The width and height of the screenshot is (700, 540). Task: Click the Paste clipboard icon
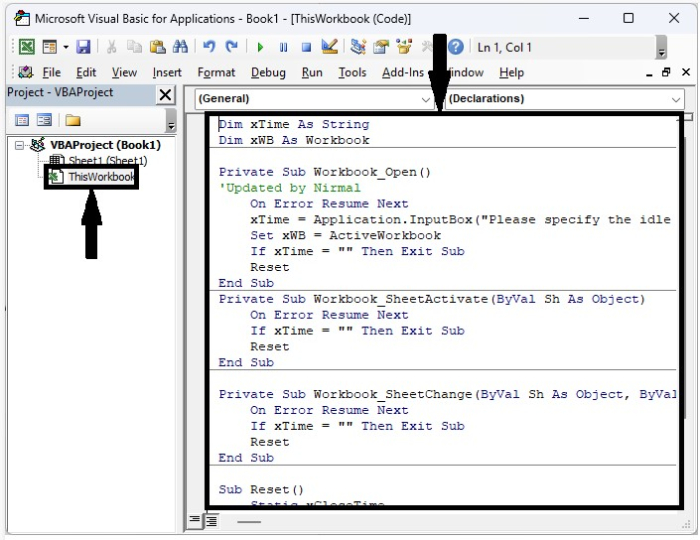pyautogui.click(x=157, y=47)
